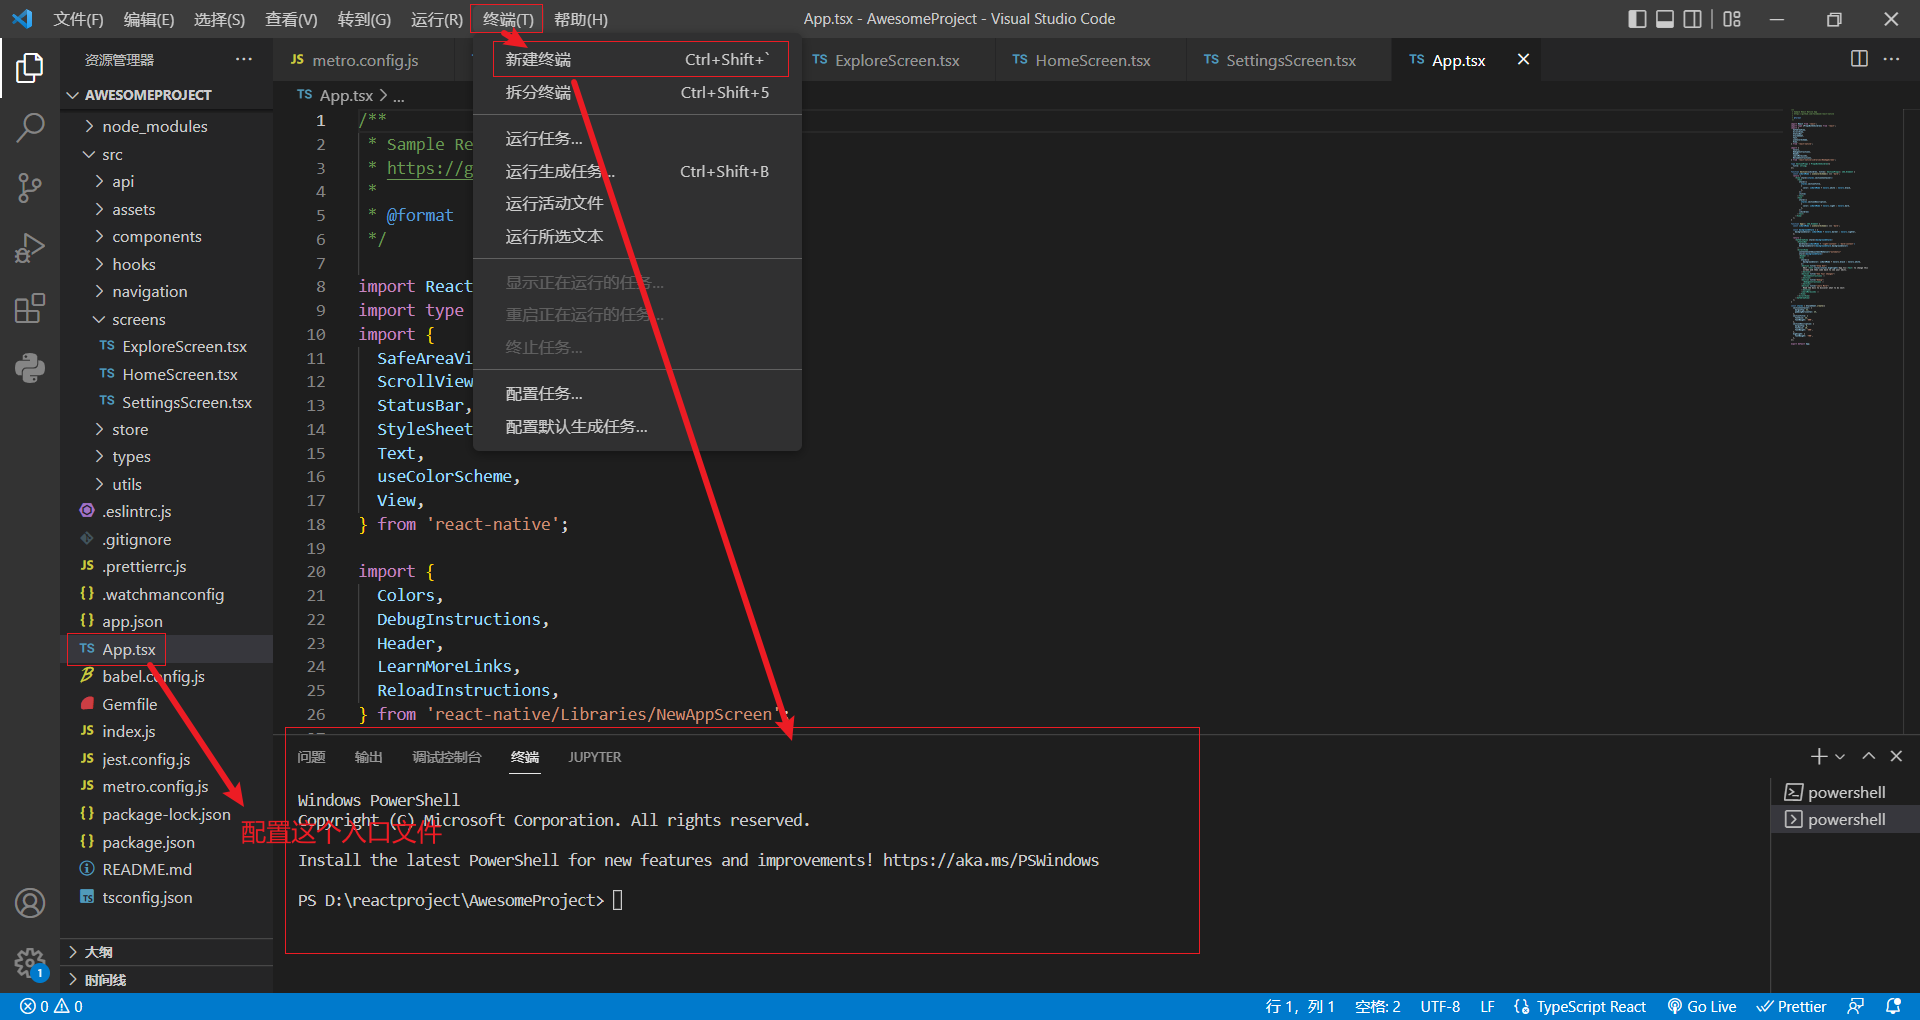
Task: Open customize layout icon
Action: tap(1732, 19)
